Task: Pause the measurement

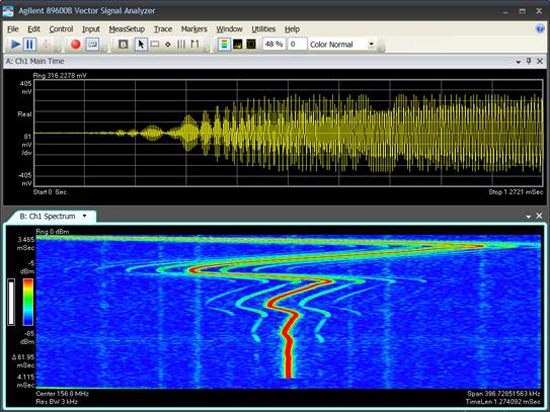Action: (x=29, y=44)
